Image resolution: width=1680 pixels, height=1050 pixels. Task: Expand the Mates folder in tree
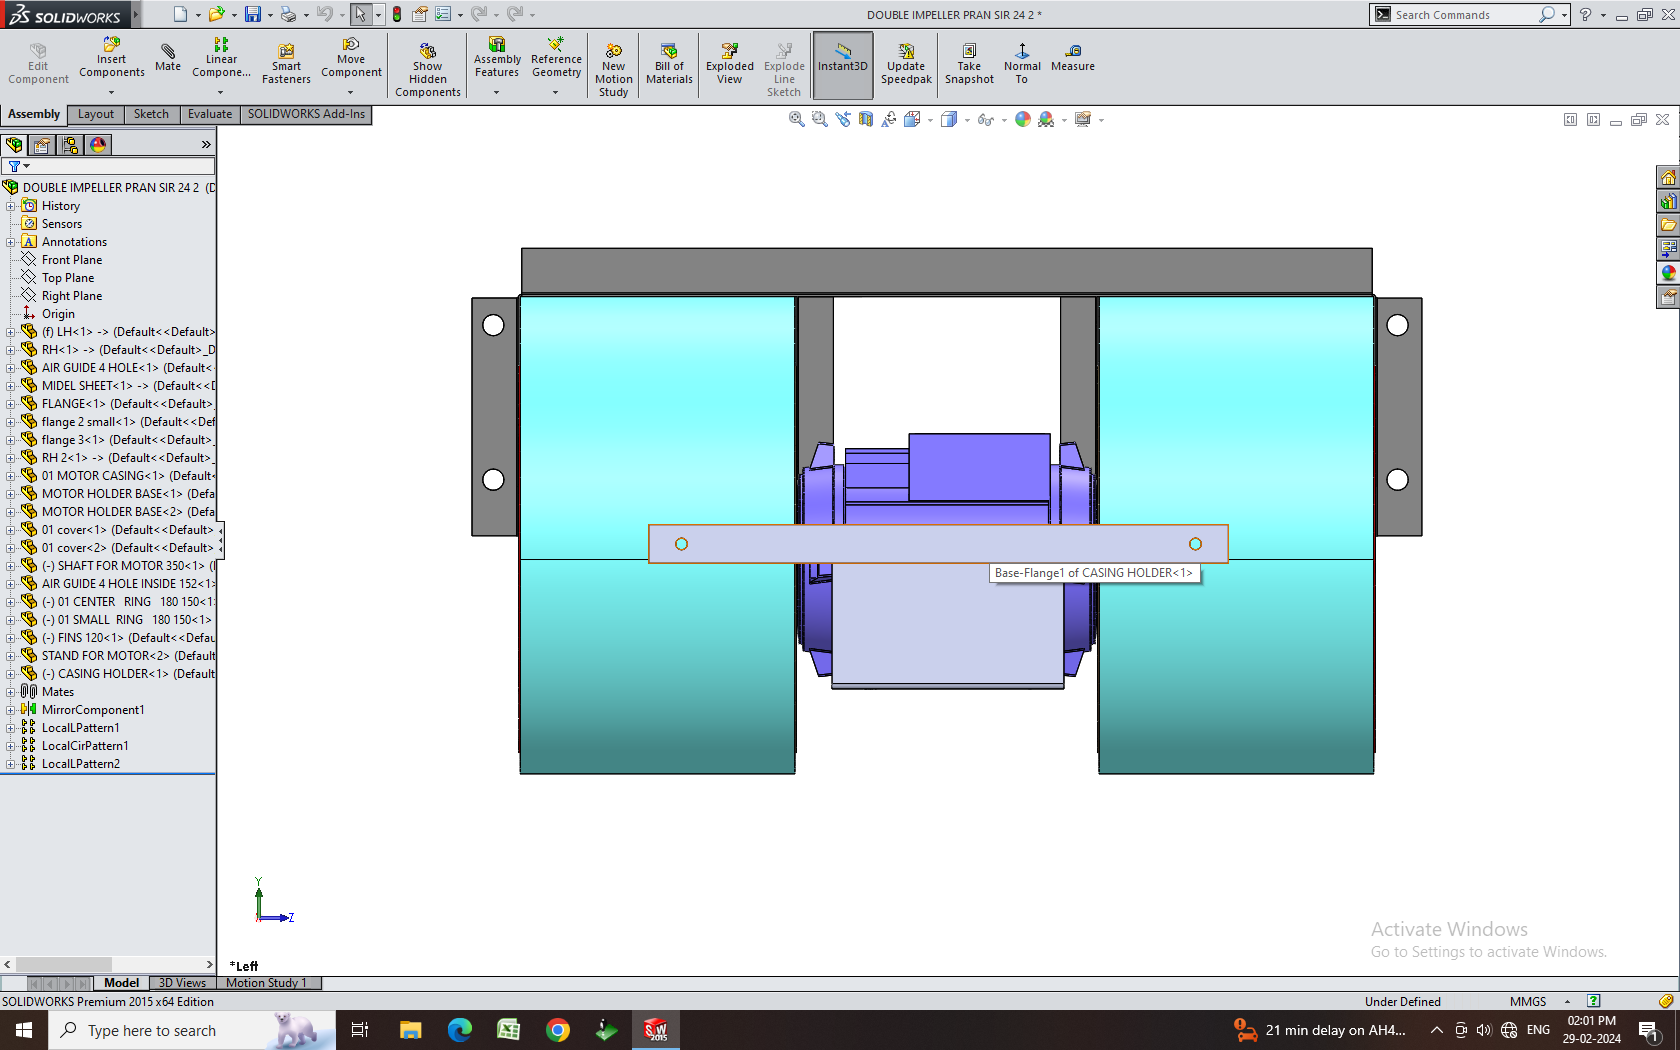pos(11,692)
